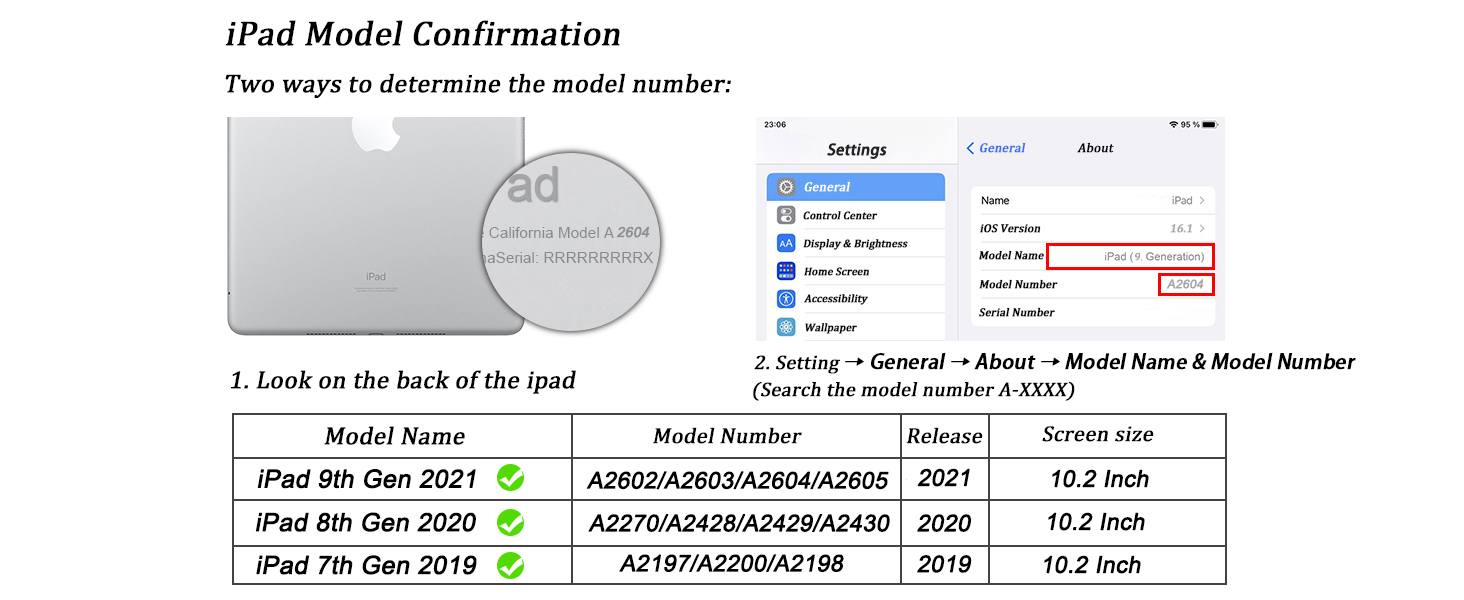Click the Control Center icon in Settings
The width and height of the screenshot is (1464, 600).
click(x=786, y=215)
